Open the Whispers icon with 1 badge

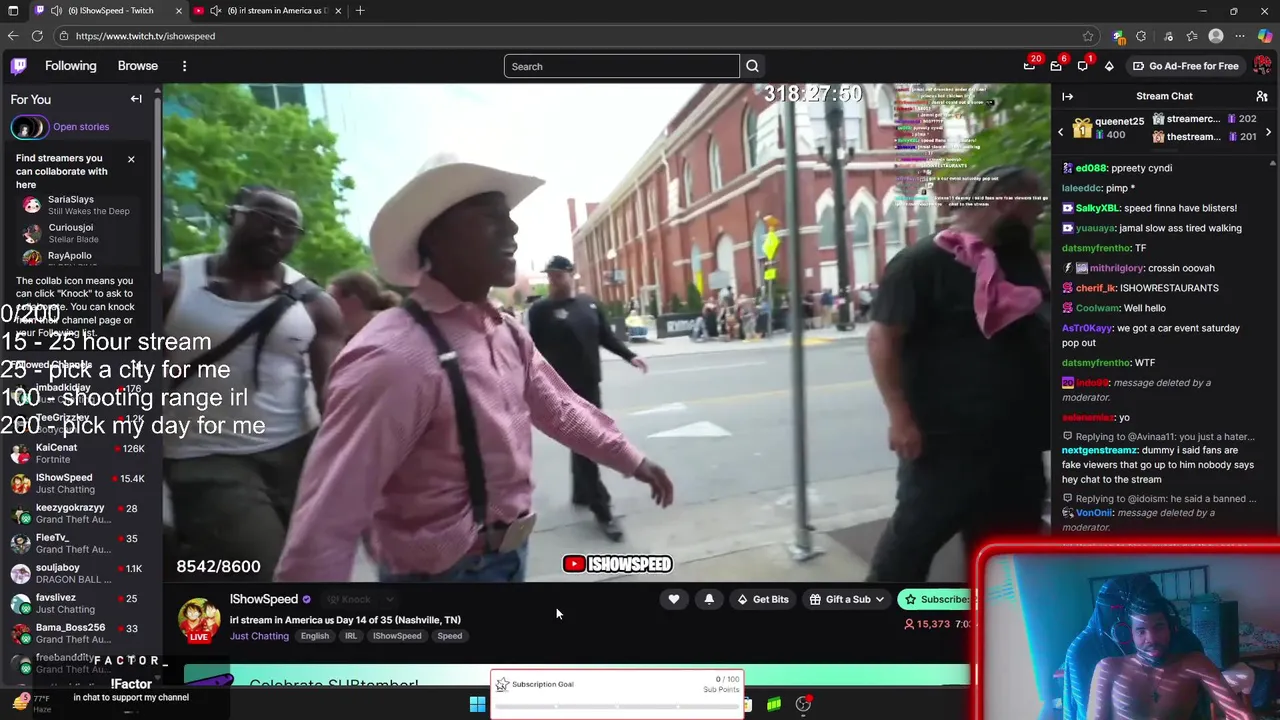point(1083,66)
